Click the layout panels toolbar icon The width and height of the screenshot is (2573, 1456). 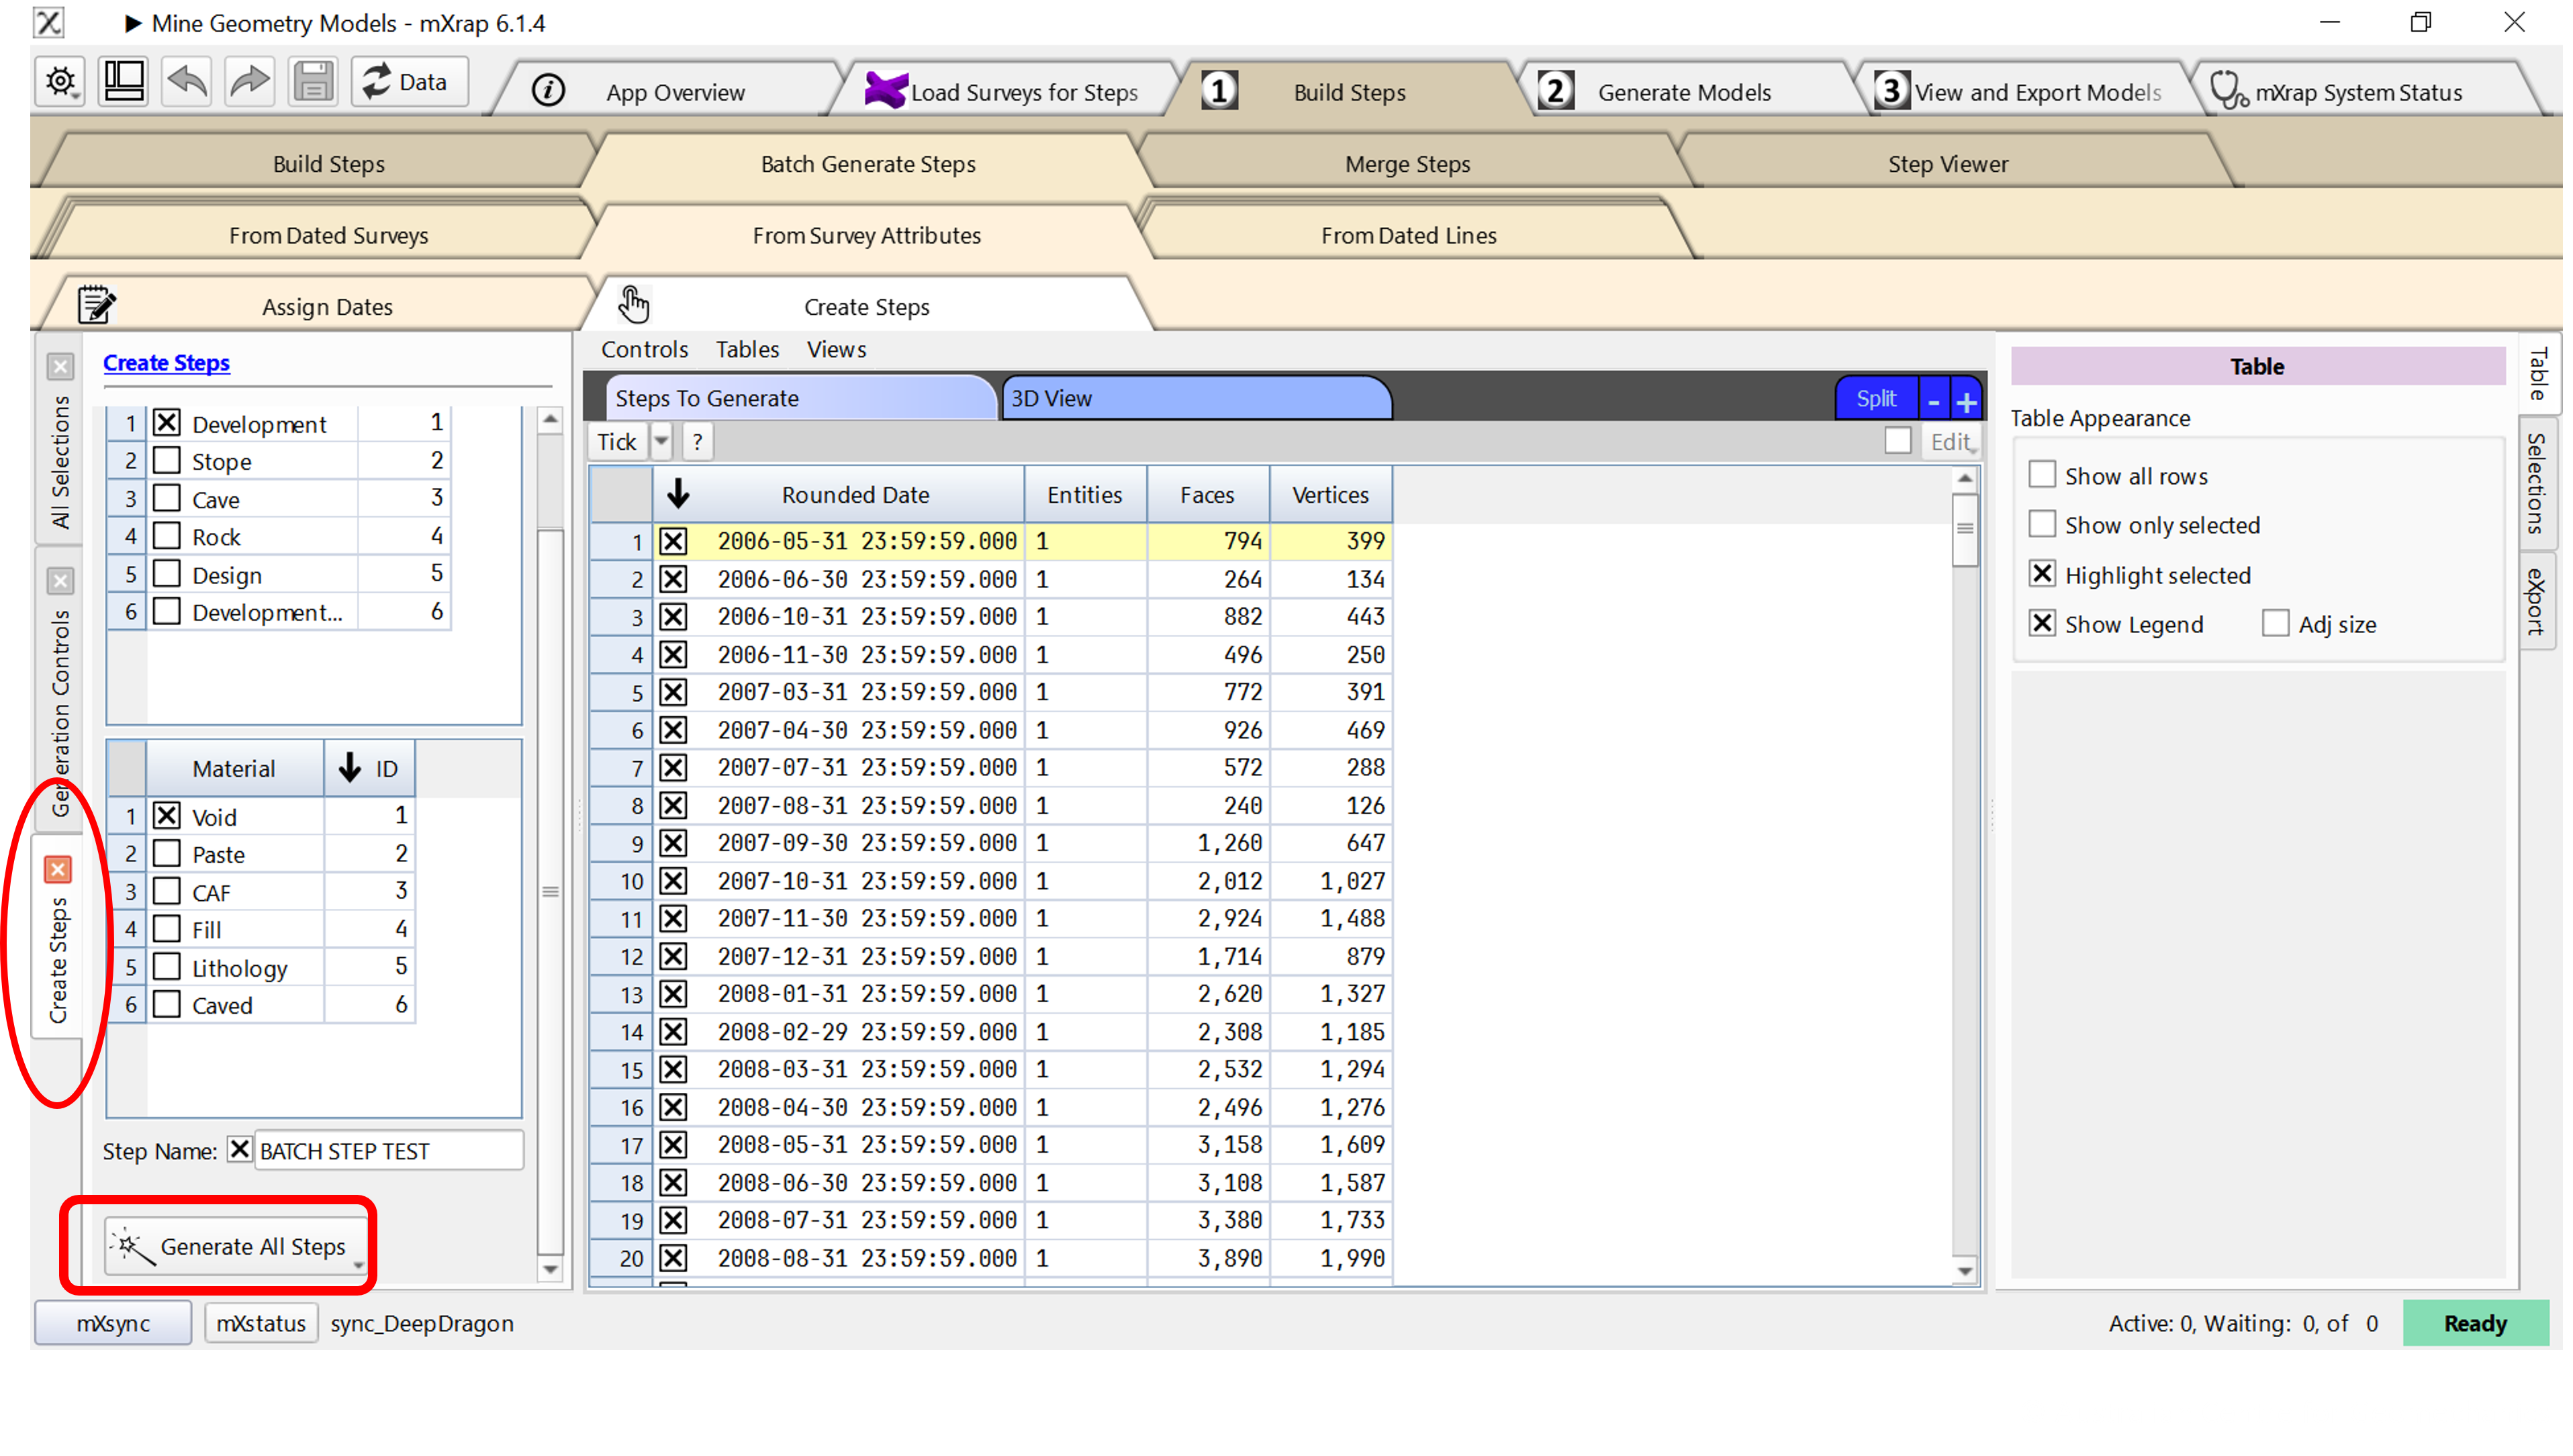point(124,81)
